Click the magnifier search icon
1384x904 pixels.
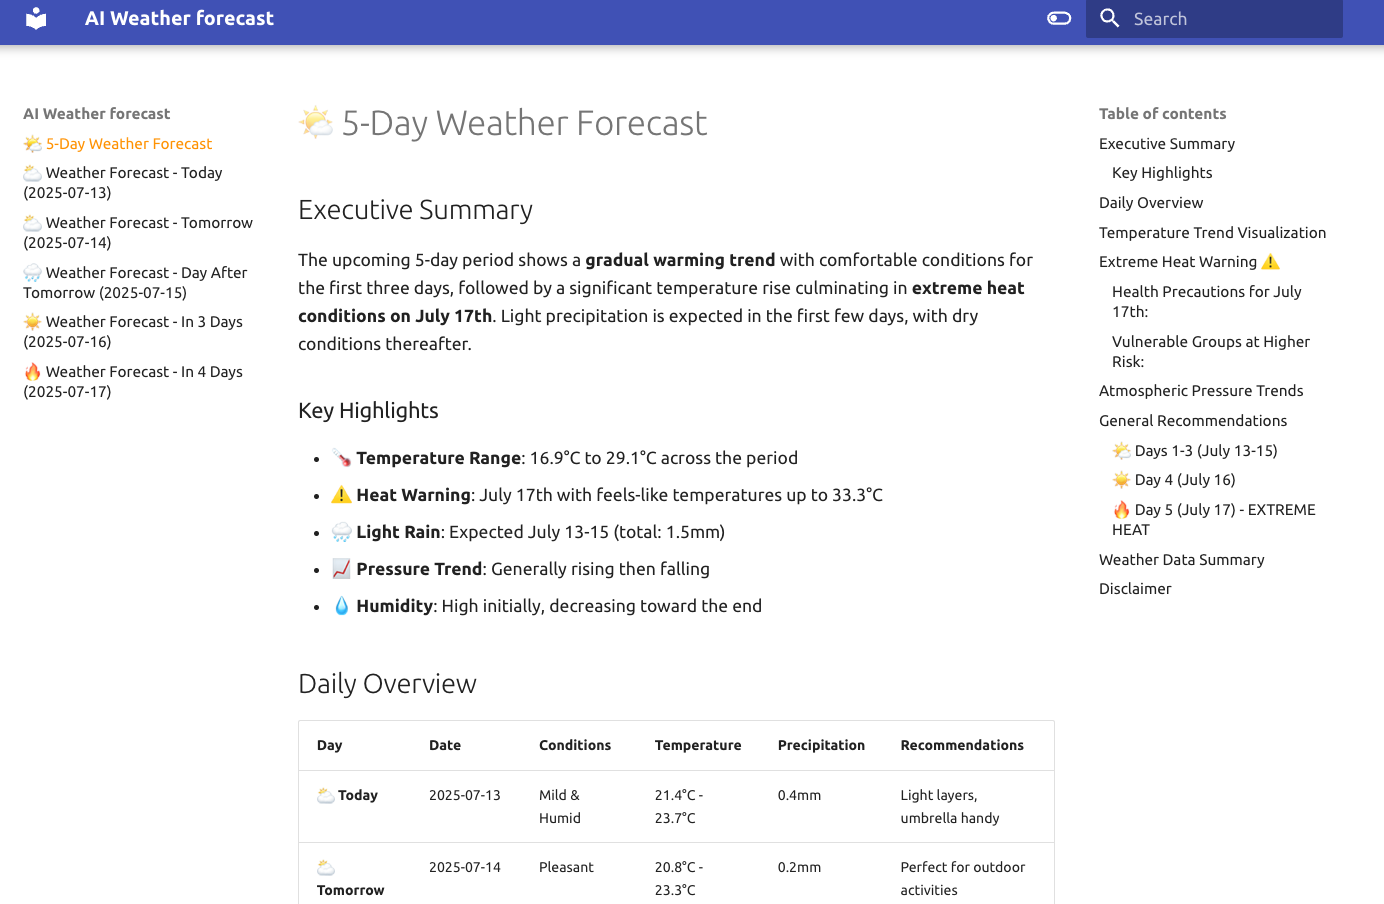tap(1109, 19)
